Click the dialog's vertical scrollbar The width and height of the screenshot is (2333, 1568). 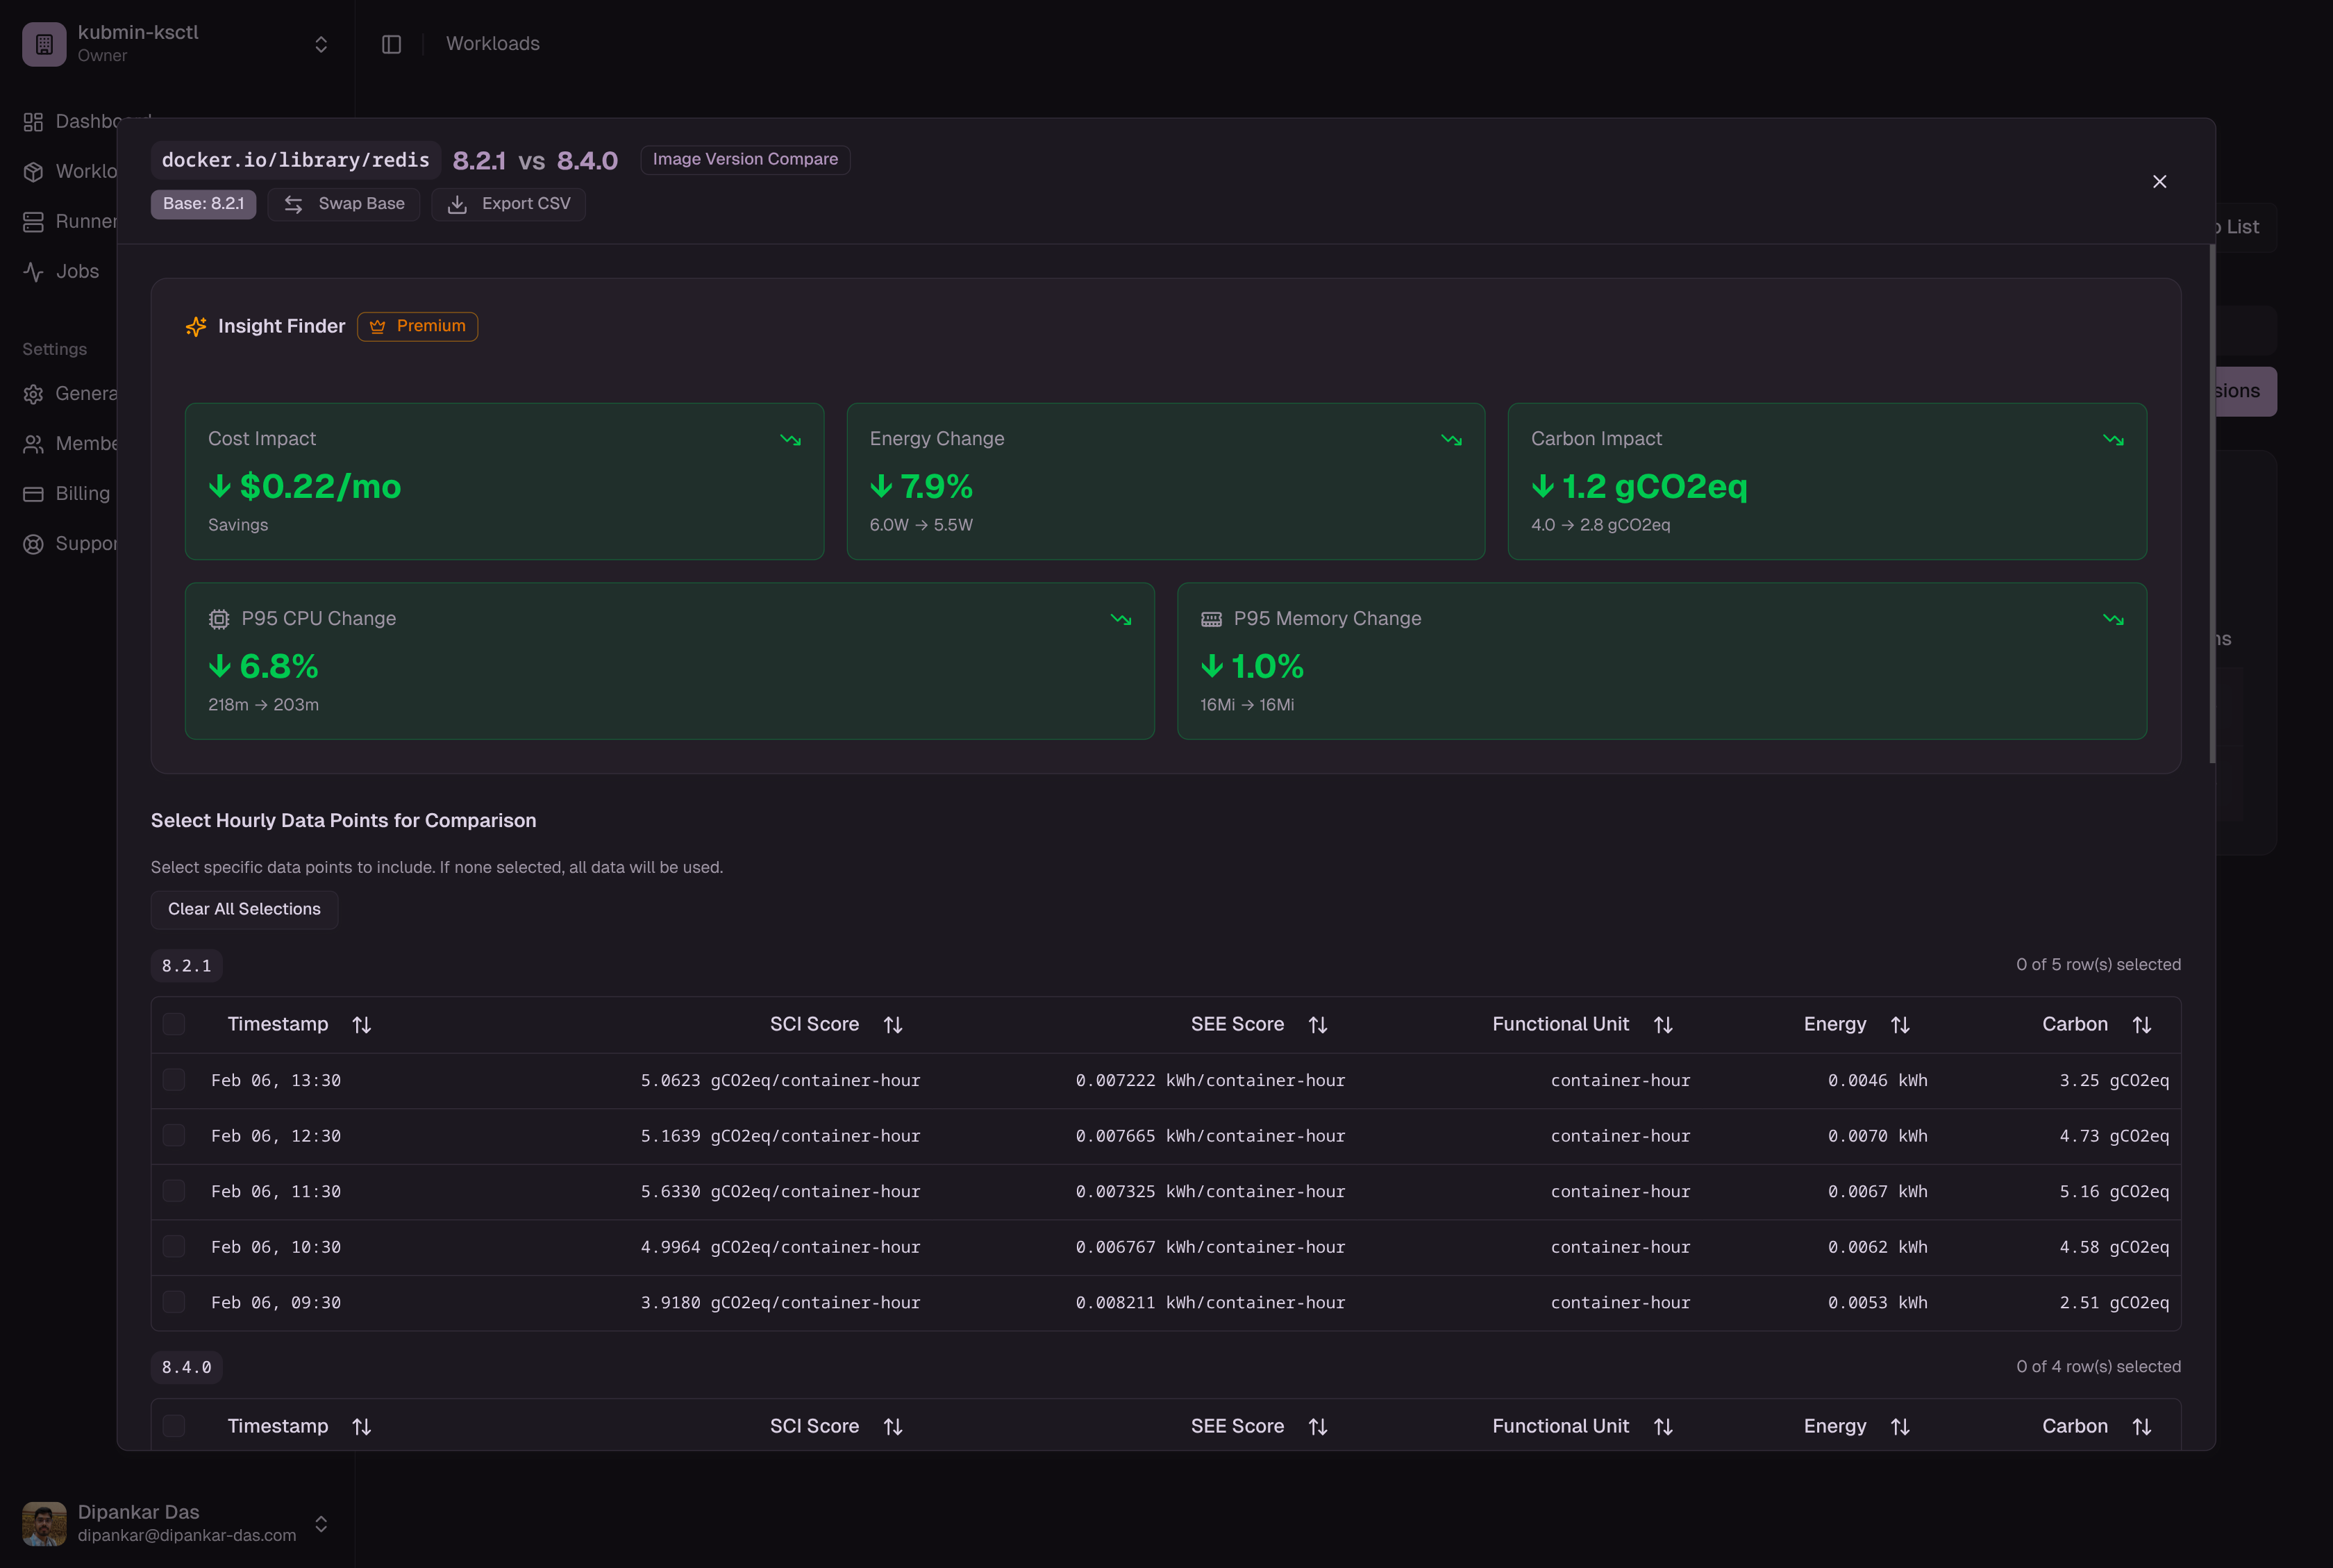pos(2211,500)
